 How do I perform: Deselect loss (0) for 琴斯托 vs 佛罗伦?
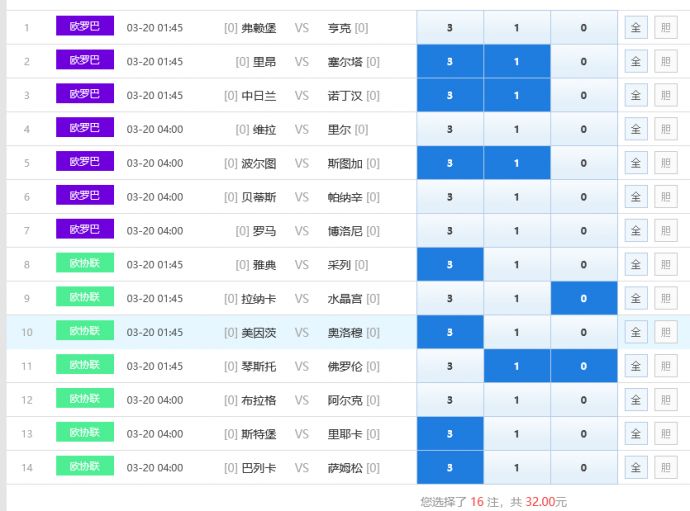point(583,366)
